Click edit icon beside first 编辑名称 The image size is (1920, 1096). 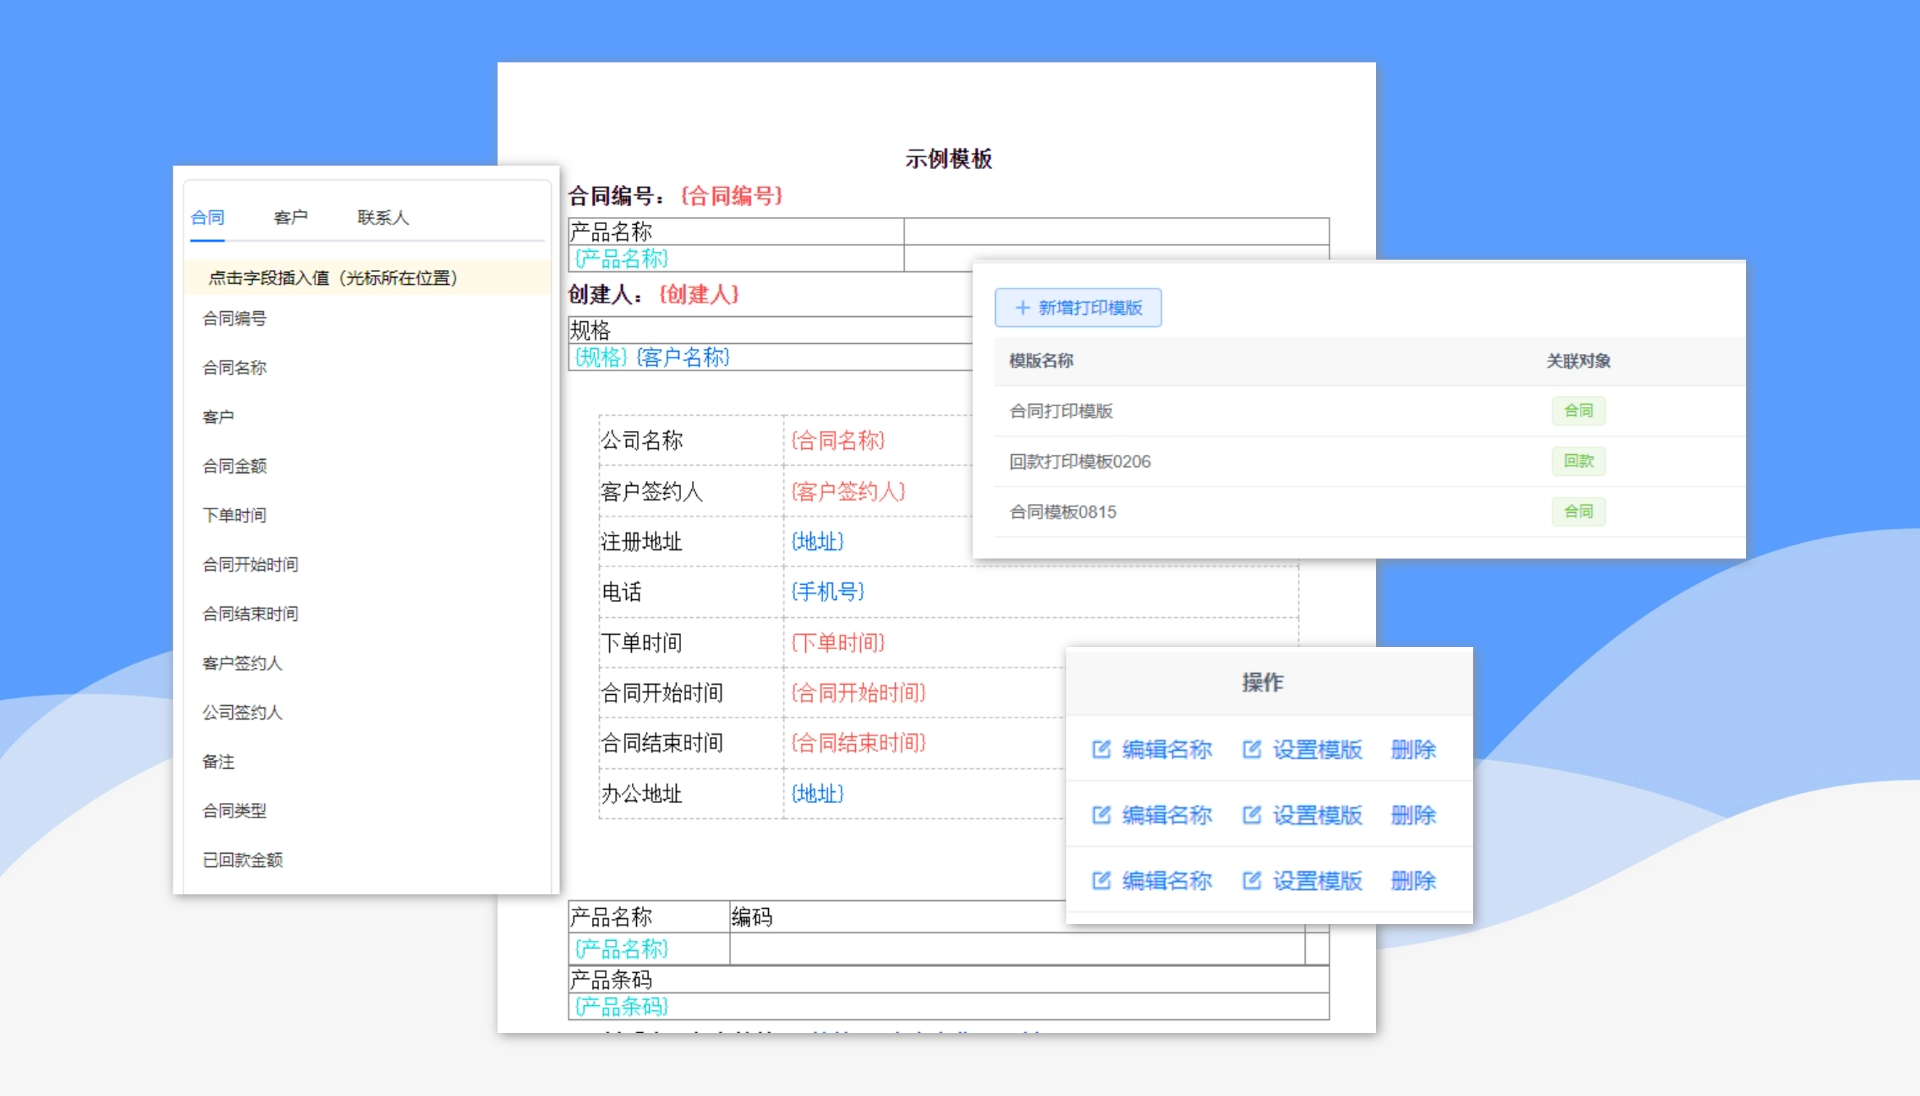(1101, 749)
